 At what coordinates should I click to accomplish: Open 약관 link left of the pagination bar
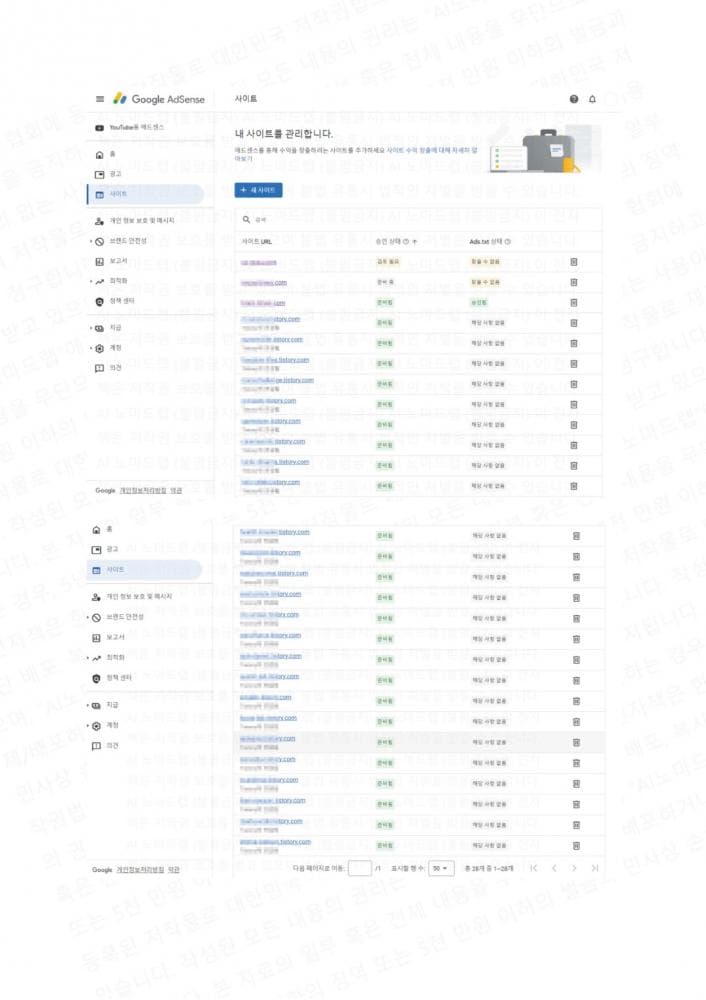pyautogui.click(x=173, y=870)
